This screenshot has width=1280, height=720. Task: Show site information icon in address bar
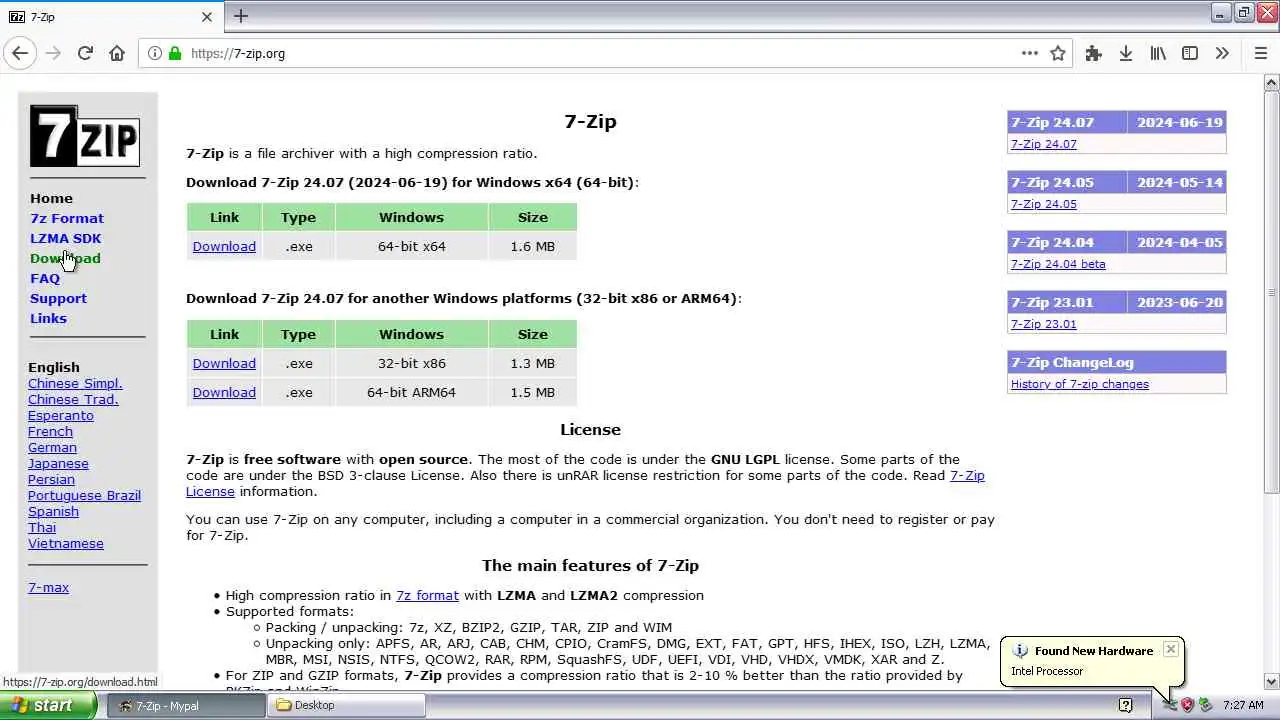[155, 53]
